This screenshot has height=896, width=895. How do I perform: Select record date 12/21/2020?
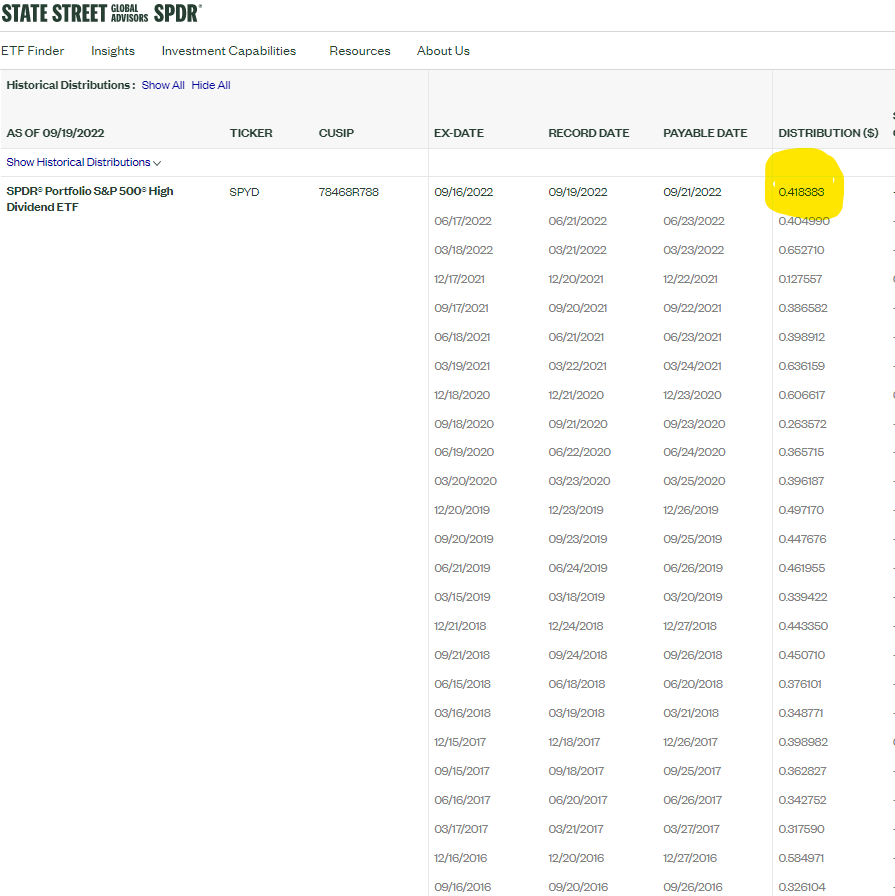576,395
